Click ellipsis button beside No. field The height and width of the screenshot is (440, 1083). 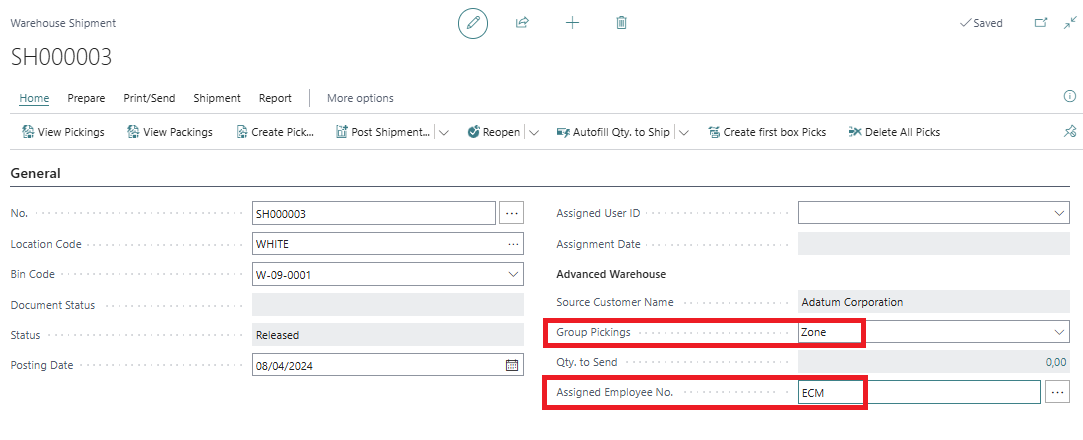pyautogui.click(x=511, y=213)
